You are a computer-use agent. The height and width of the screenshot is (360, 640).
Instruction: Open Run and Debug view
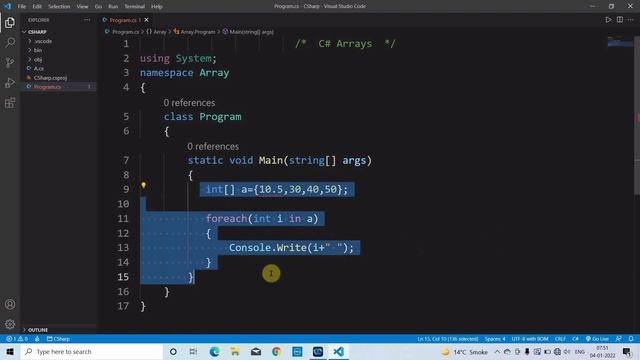[10, 82]
